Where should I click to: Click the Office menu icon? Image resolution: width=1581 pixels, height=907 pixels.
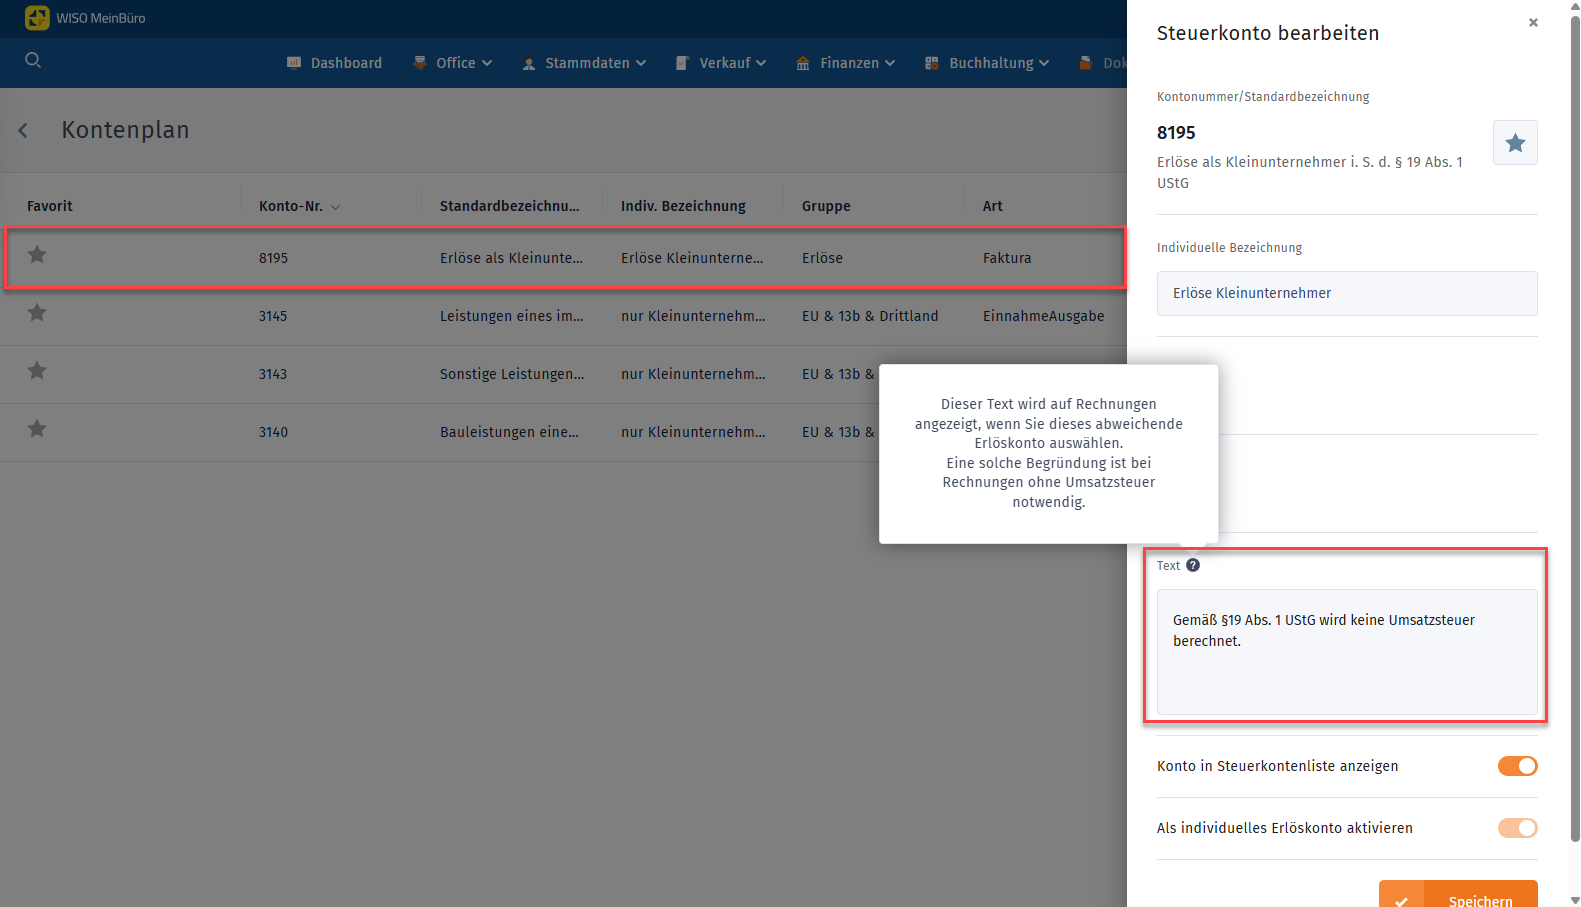[x=420, y=62]
